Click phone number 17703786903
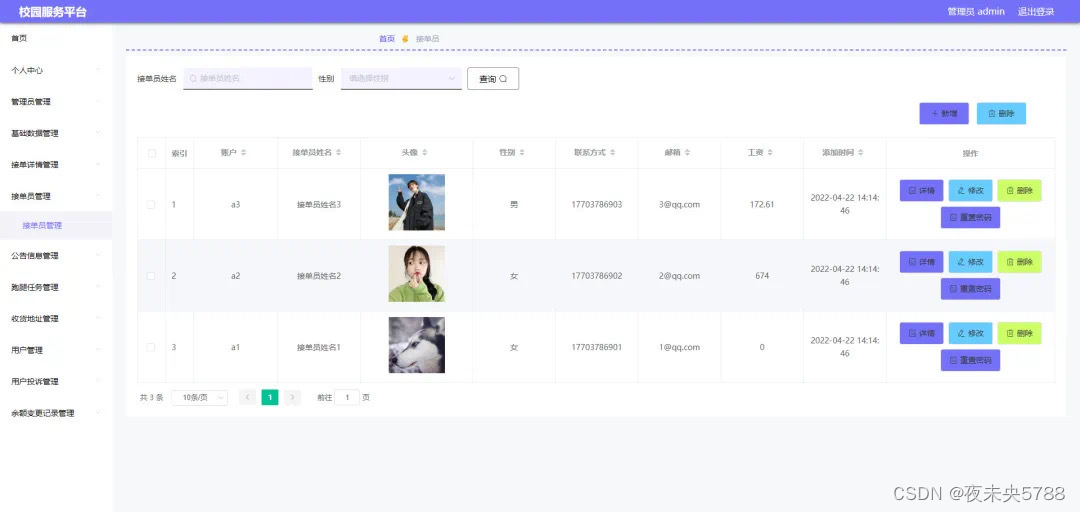 (596, 205)
